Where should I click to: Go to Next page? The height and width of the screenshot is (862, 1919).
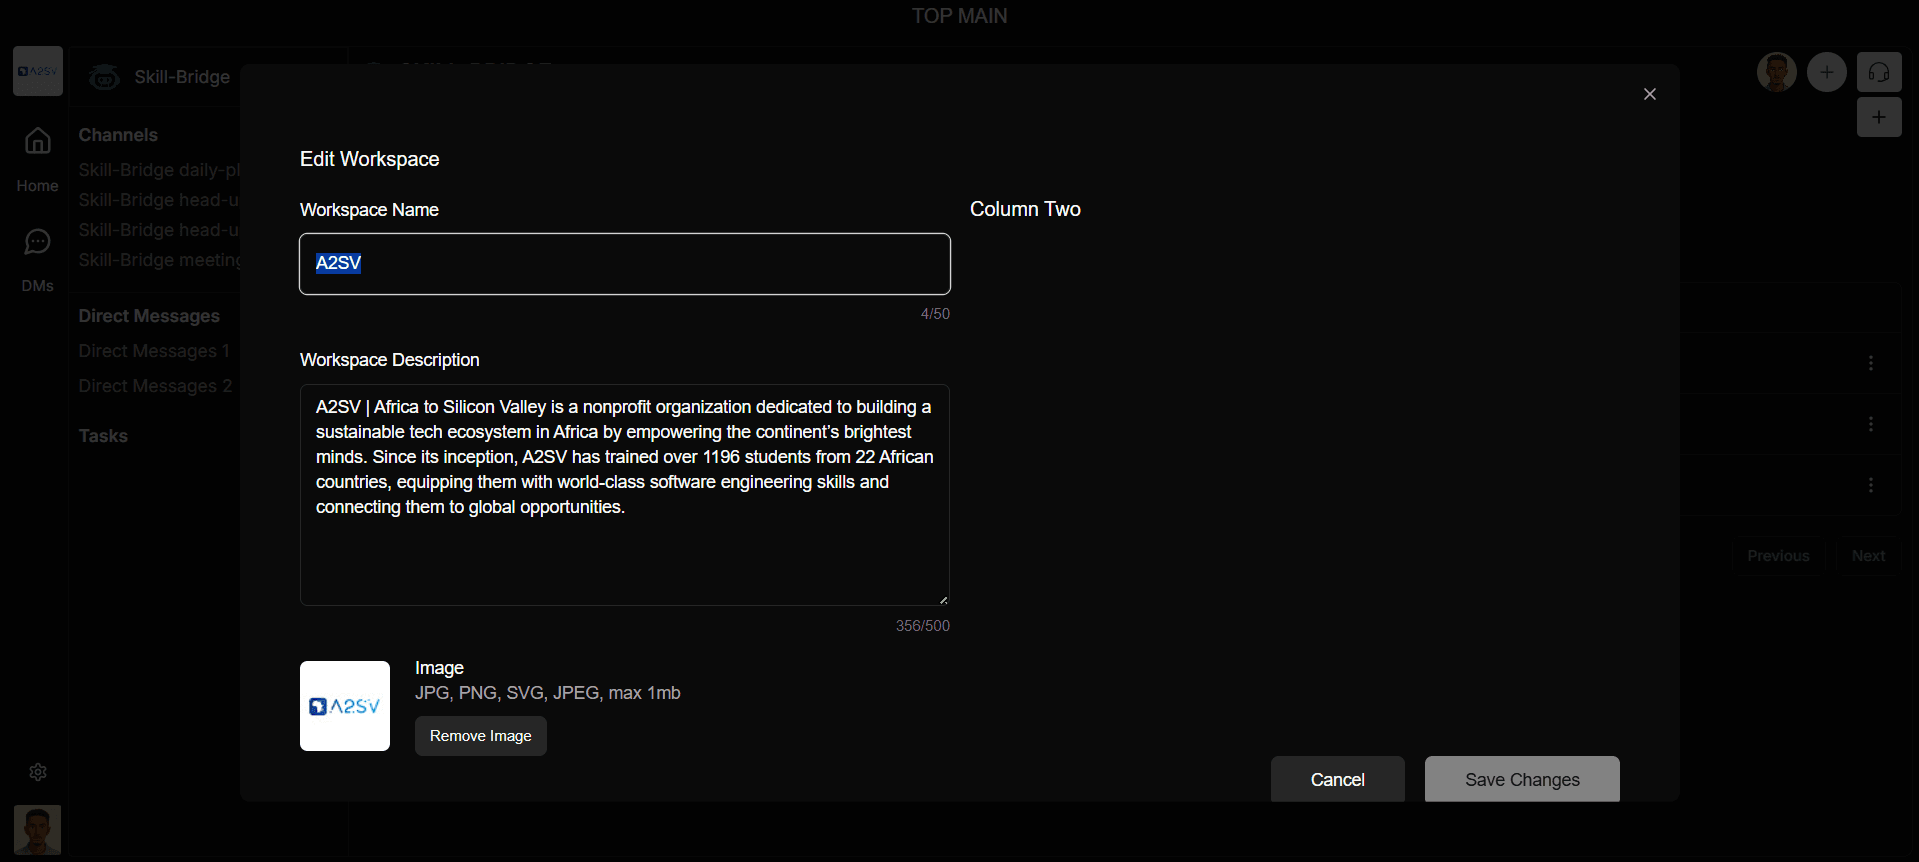1868,556
